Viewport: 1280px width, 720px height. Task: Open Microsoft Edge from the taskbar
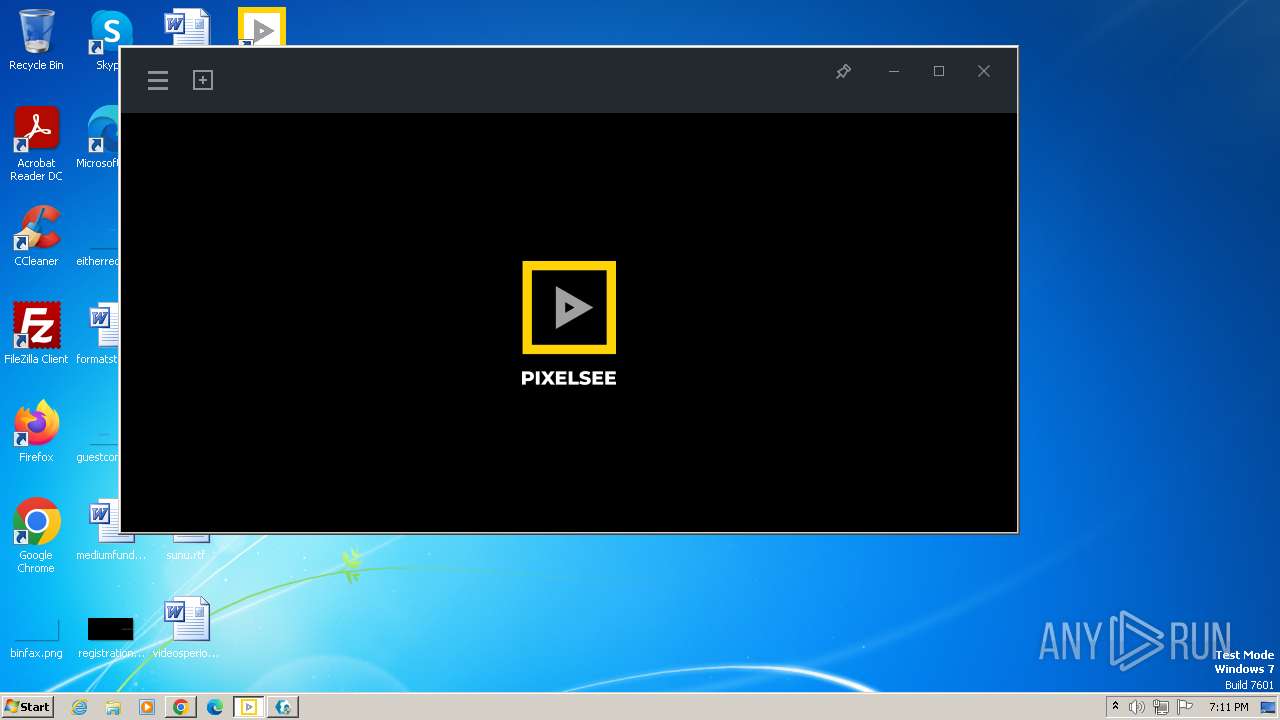(x=215, y=707)
